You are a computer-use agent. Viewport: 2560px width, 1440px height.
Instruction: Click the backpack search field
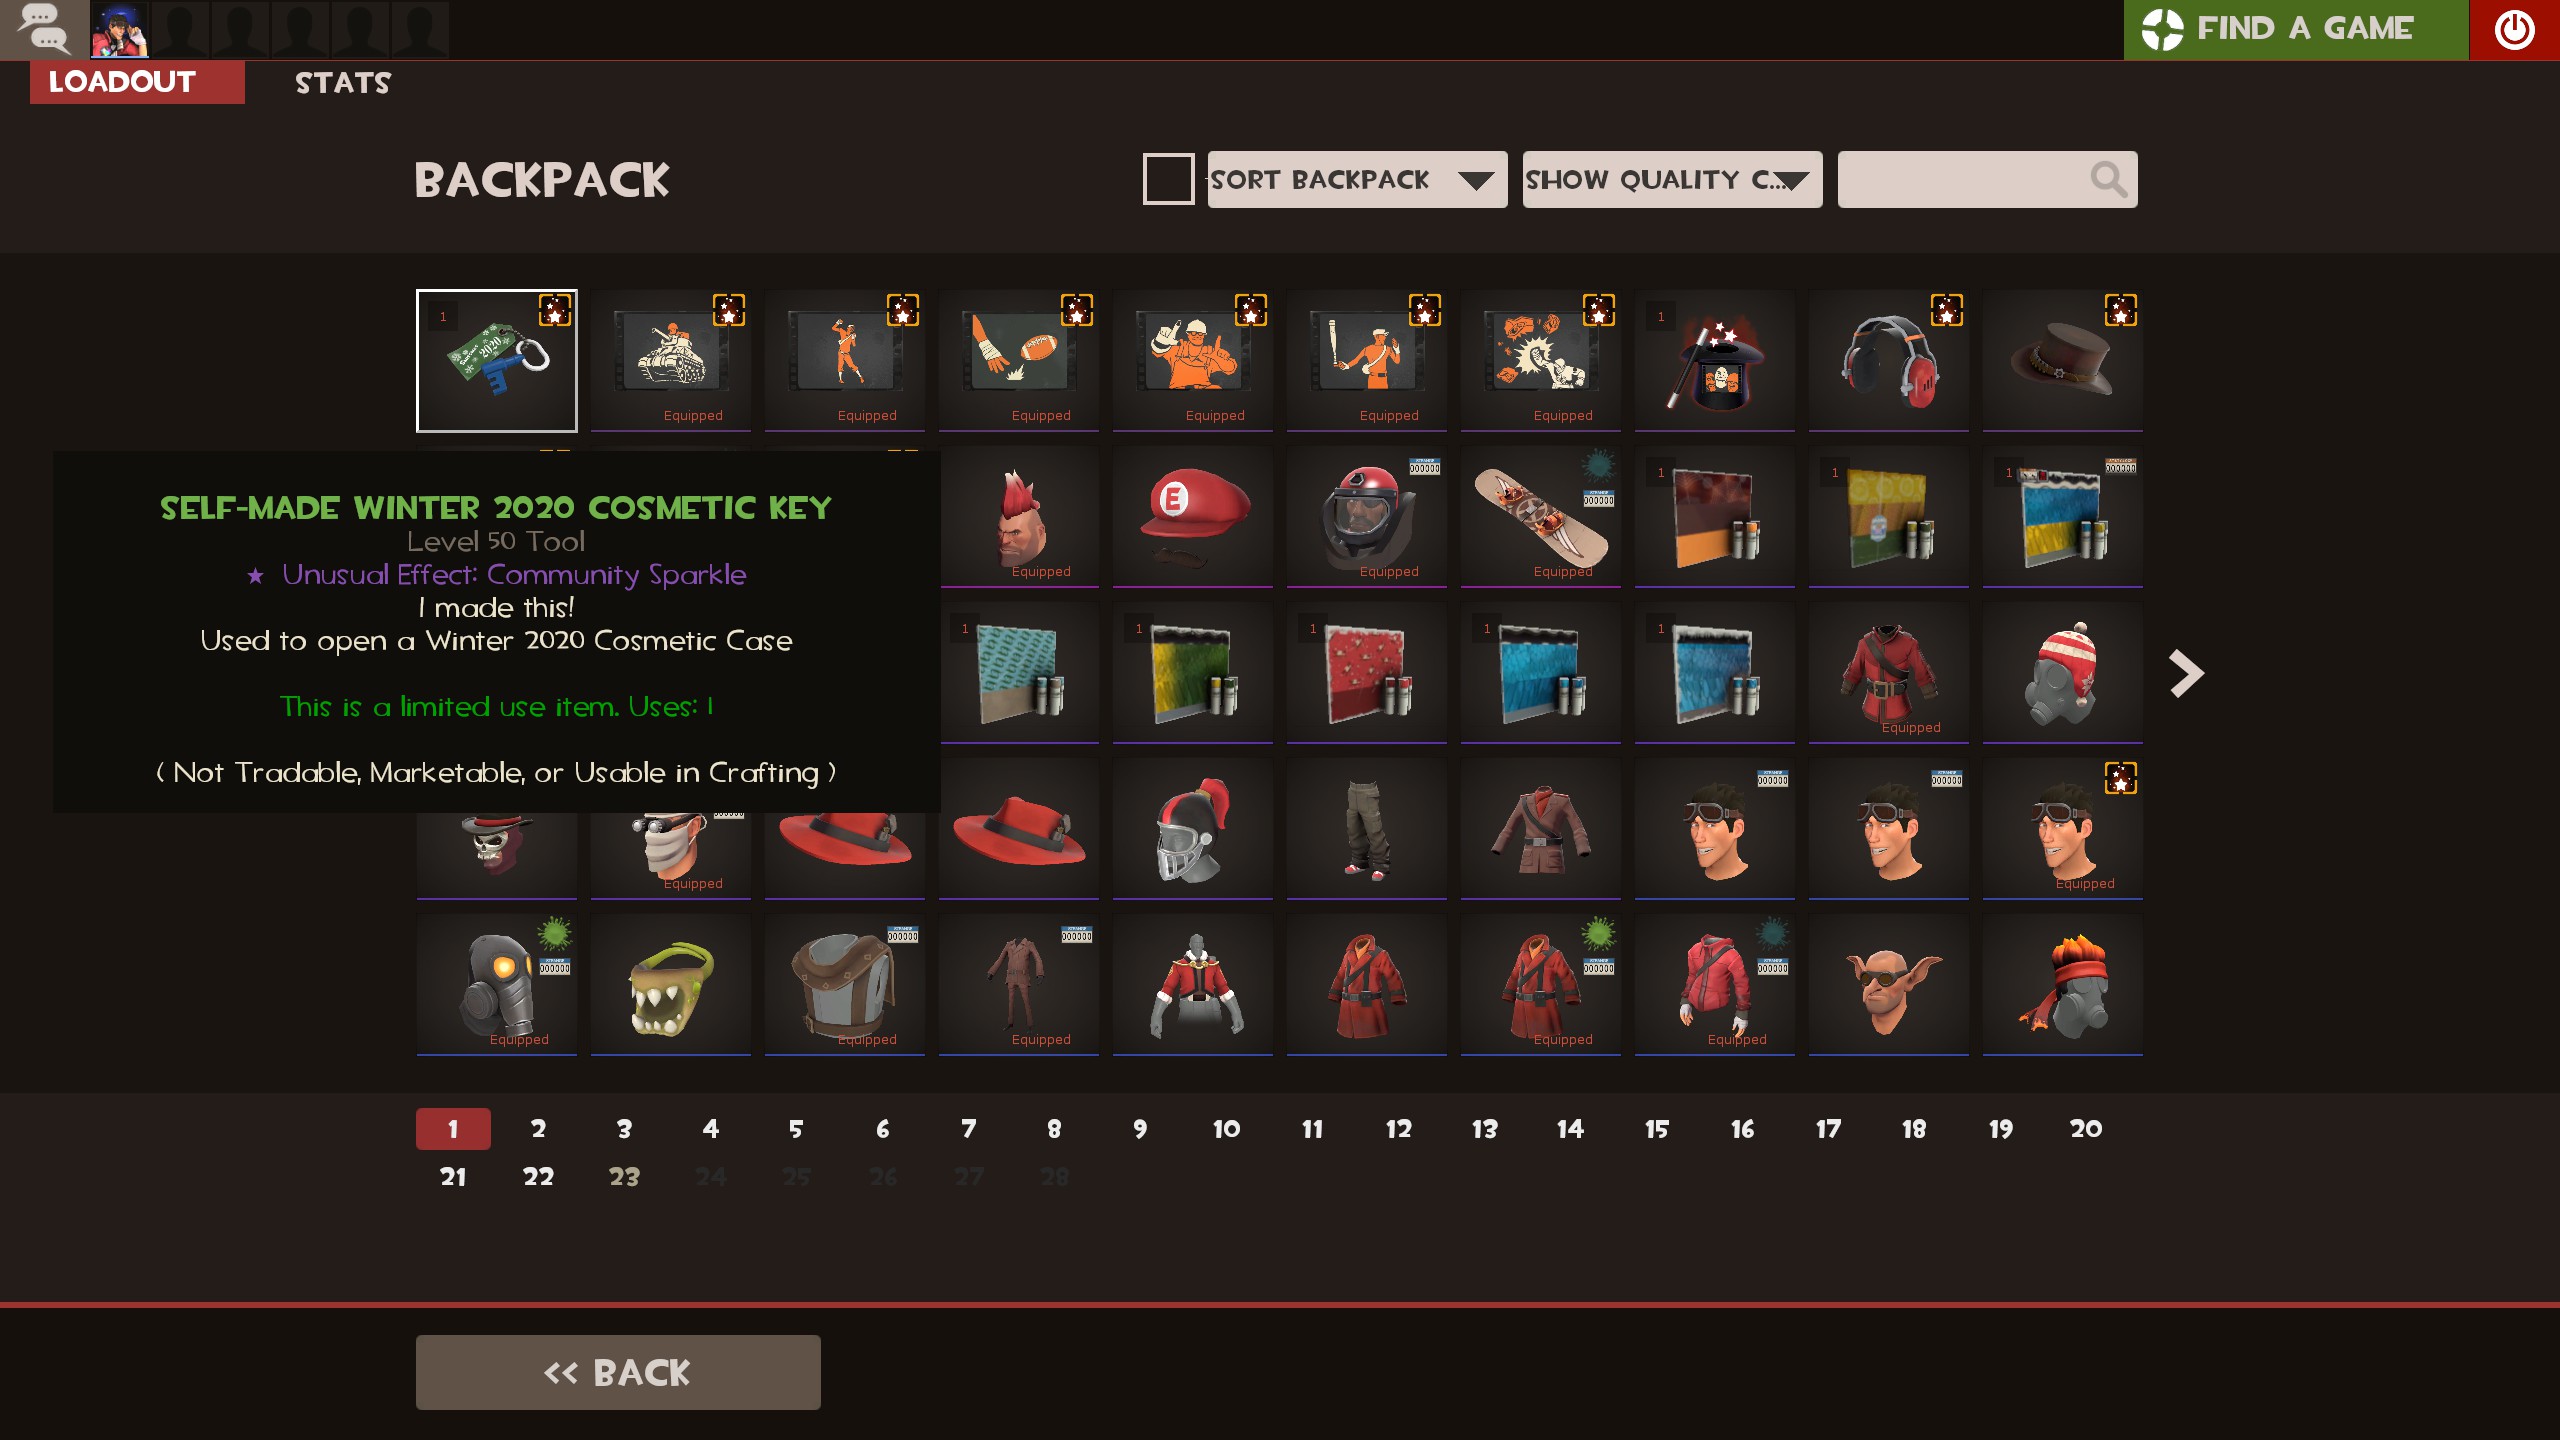click(x=1987, y=180)
